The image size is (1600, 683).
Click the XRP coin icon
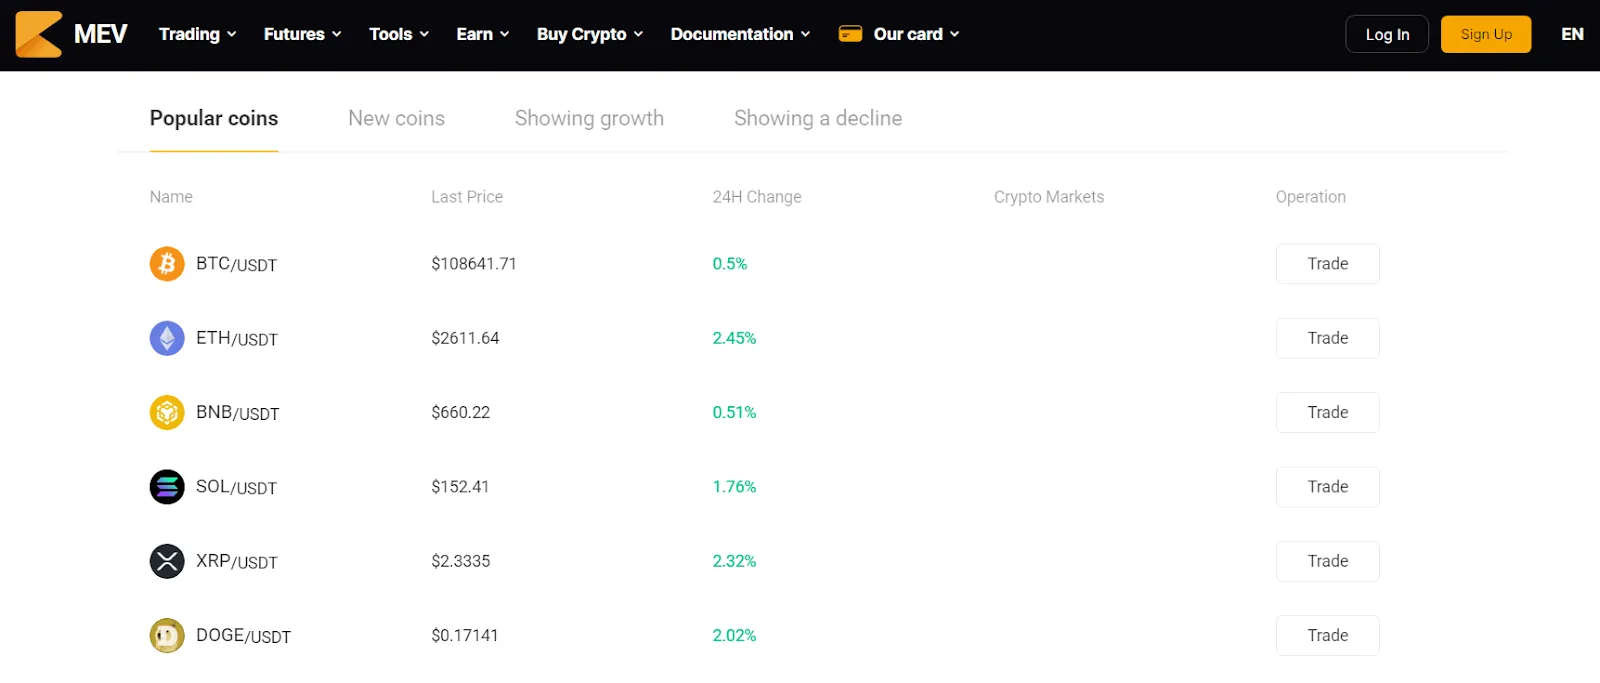pos(167,561)
